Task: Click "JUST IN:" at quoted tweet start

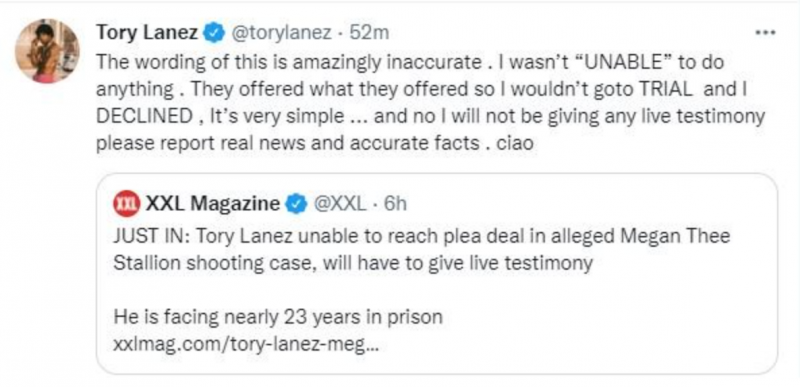Action: pos(151,237)
